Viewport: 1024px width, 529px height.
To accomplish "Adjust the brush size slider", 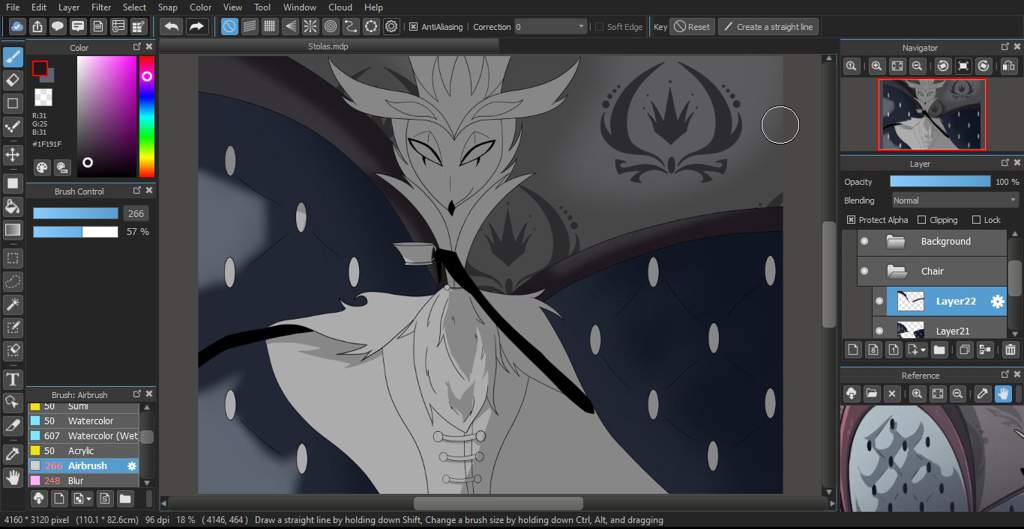I will click(76, 214).
